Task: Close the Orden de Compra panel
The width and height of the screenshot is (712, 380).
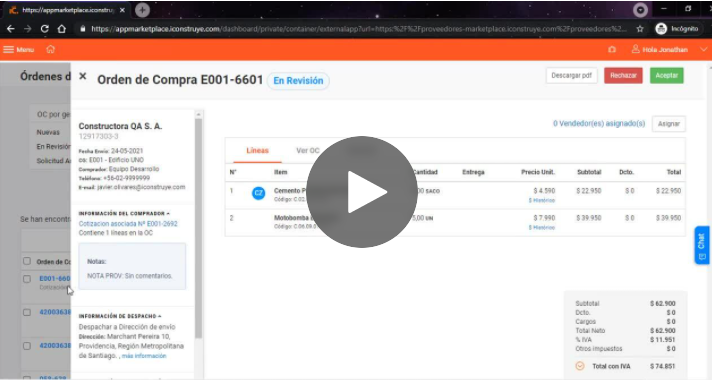Action: coord(83,76)
